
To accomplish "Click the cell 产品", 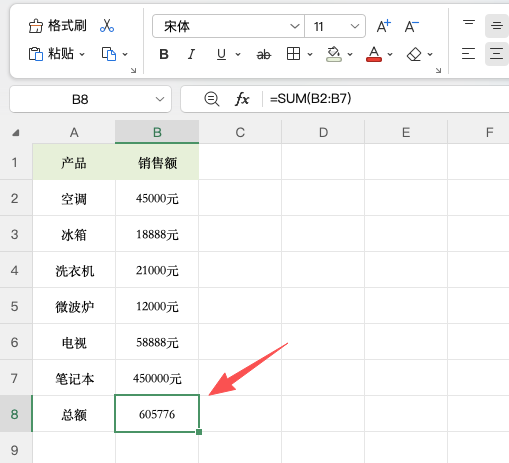I will point(74,162).
